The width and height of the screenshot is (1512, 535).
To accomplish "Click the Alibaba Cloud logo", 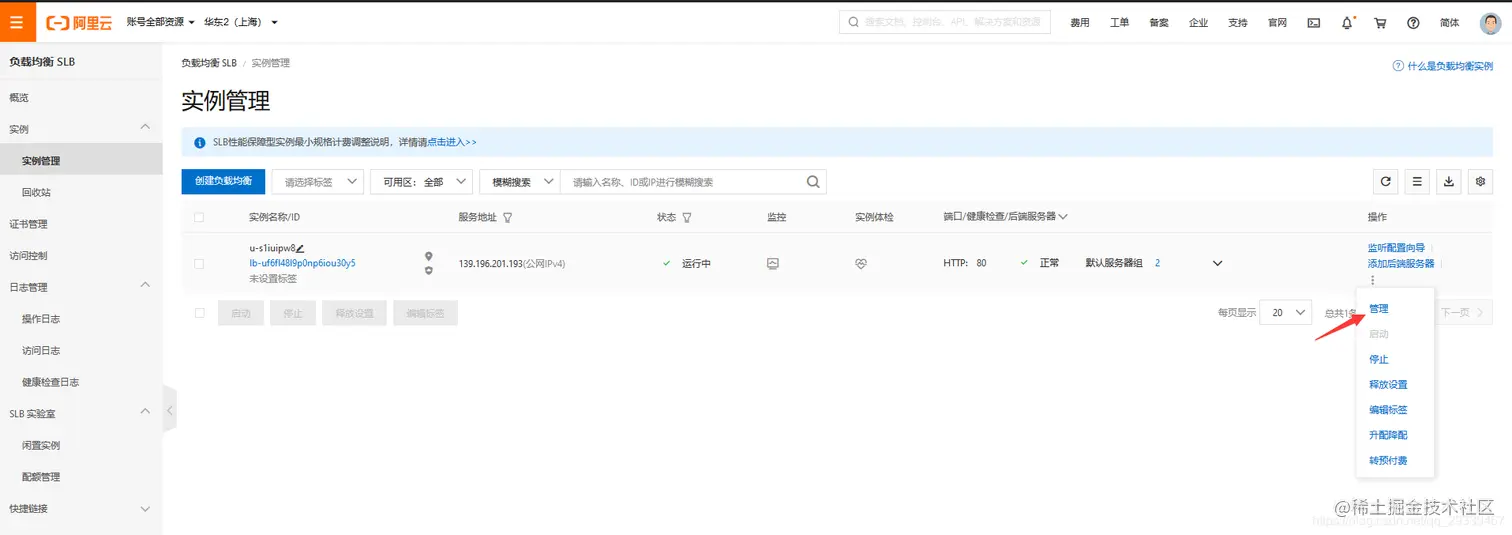I will 78,22.
